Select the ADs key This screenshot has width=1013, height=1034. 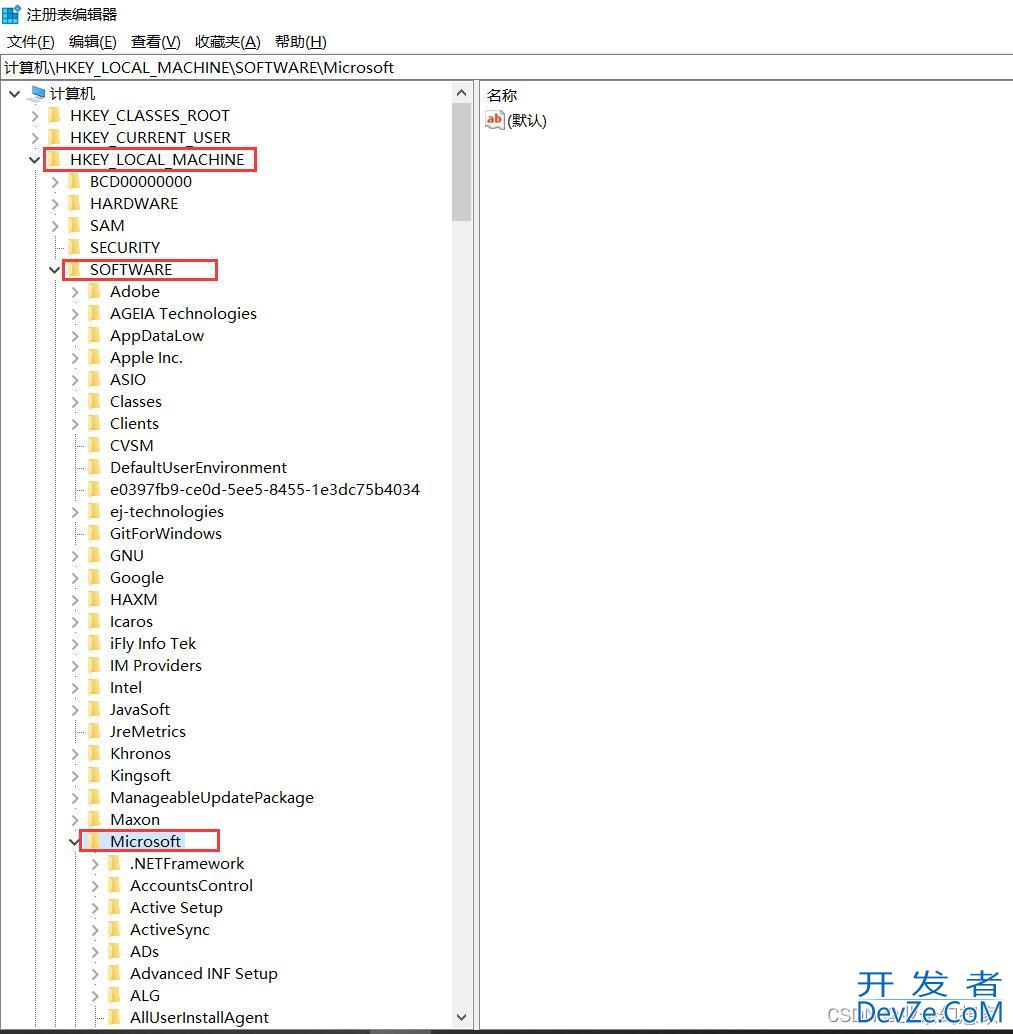(x=144, y=952)
